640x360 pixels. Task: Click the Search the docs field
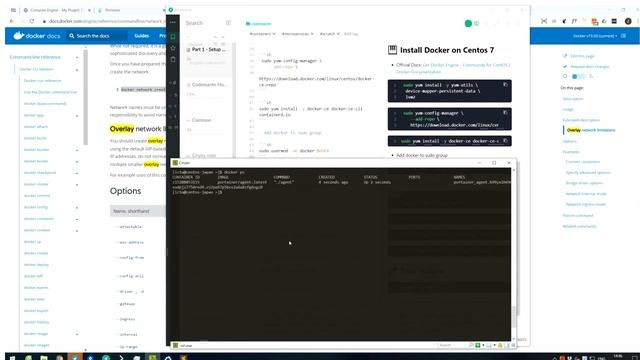coord(97,36)
